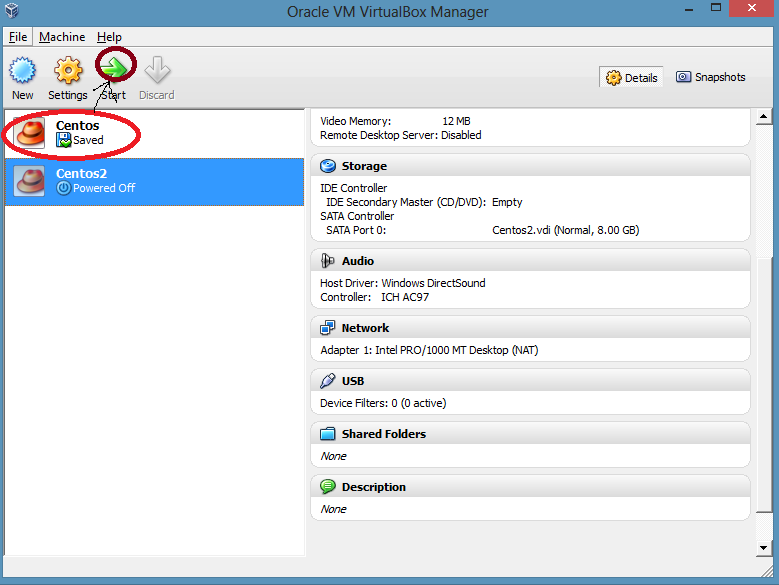Click Device Filters 0 (0 active) text

tap(383, 403)
